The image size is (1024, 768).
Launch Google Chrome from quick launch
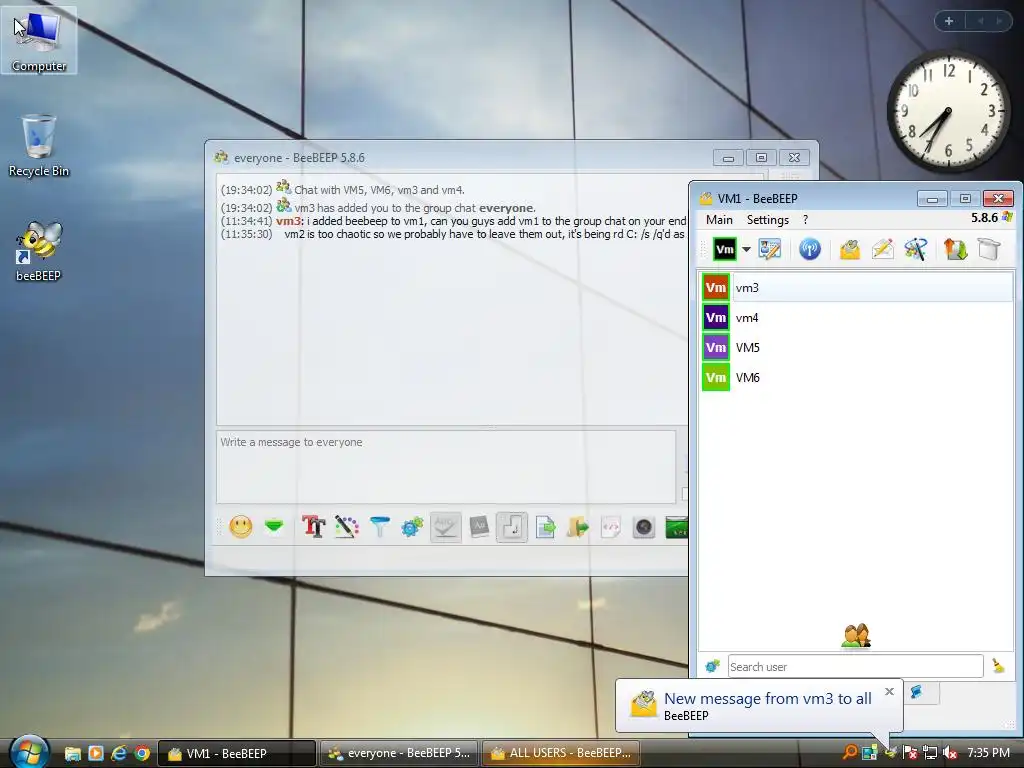[x=142, y=754]
